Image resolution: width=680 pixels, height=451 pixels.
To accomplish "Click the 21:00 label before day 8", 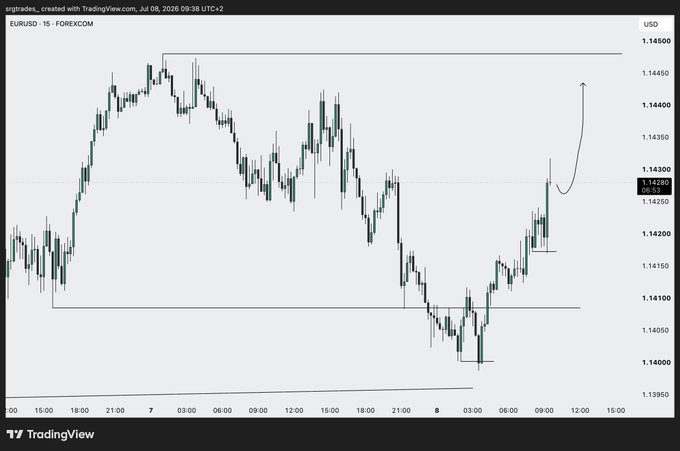I will click(401, 410).
